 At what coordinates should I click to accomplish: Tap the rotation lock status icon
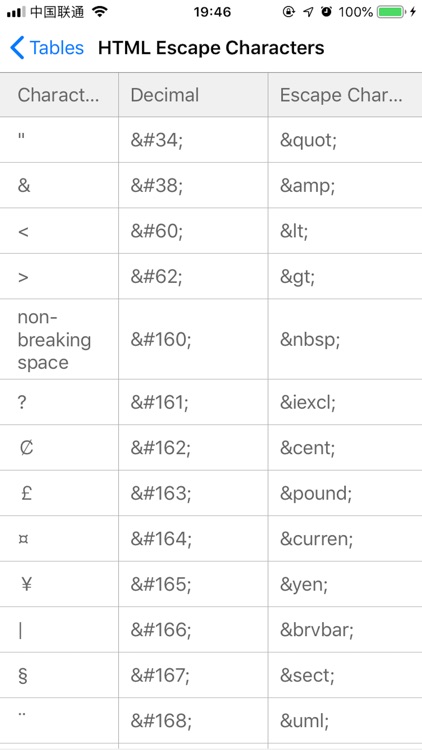pyautogui.click(x=289, y=12)
